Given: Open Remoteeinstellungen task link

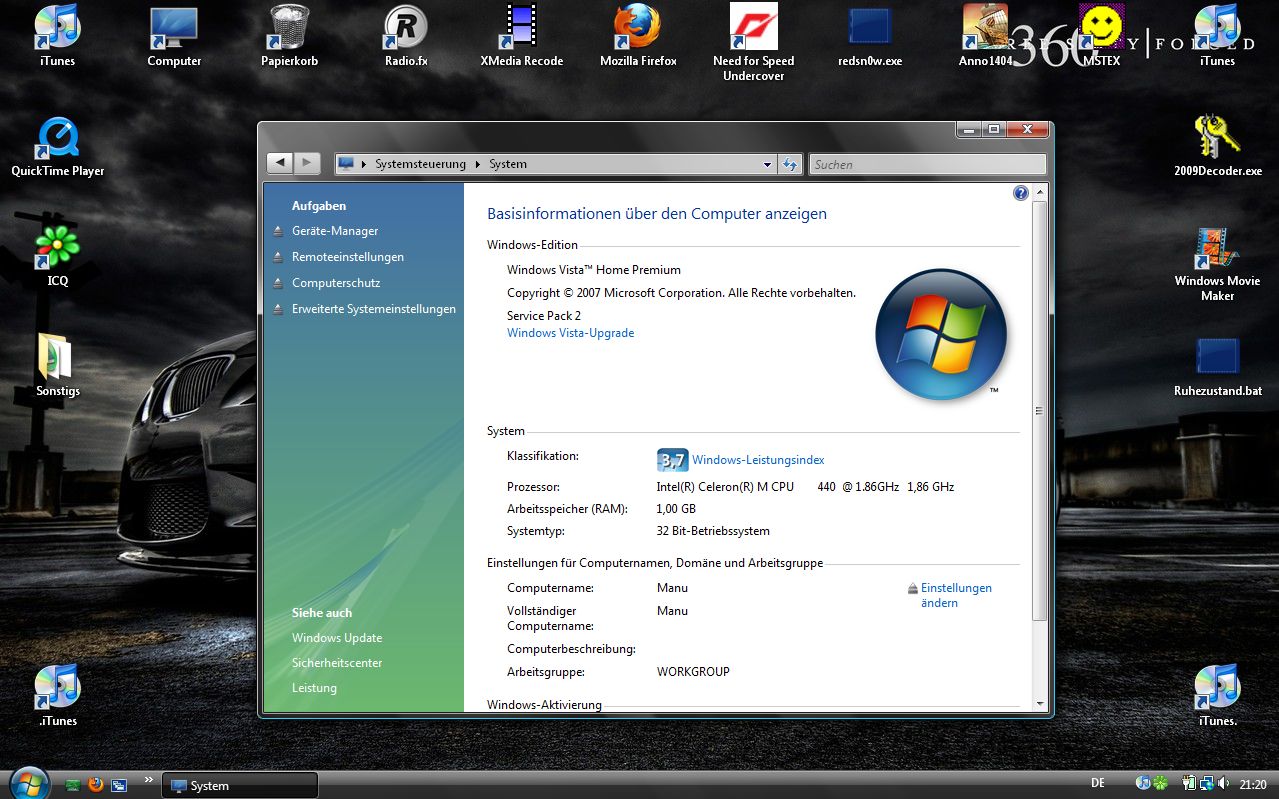Looking at the screenshot, I should pos(348,257).
